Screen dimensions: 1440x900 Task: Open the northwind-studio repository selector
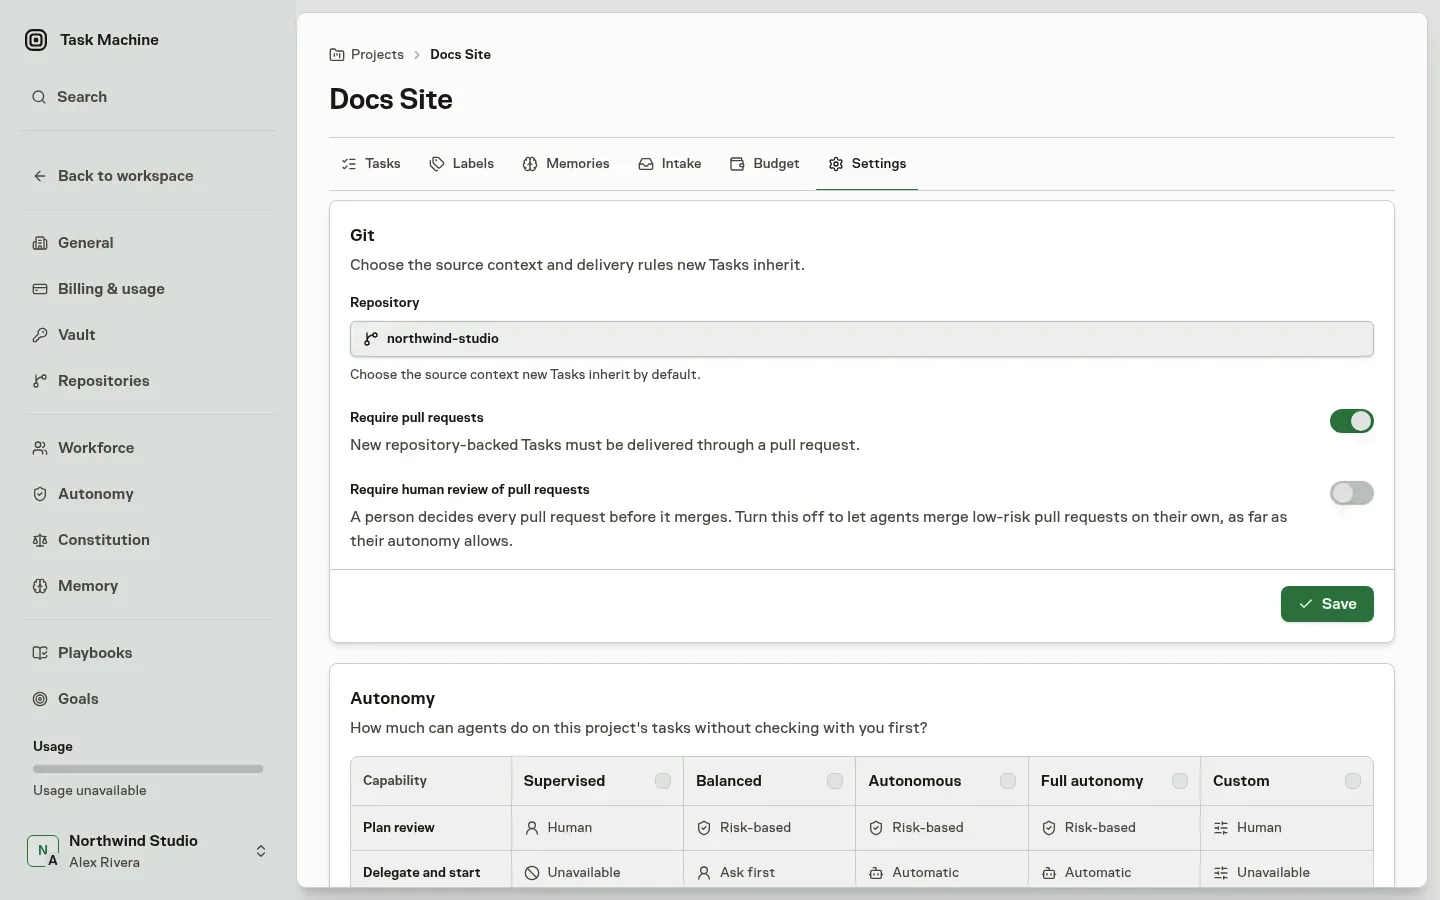pyautogui.click(x=862, y=339)
